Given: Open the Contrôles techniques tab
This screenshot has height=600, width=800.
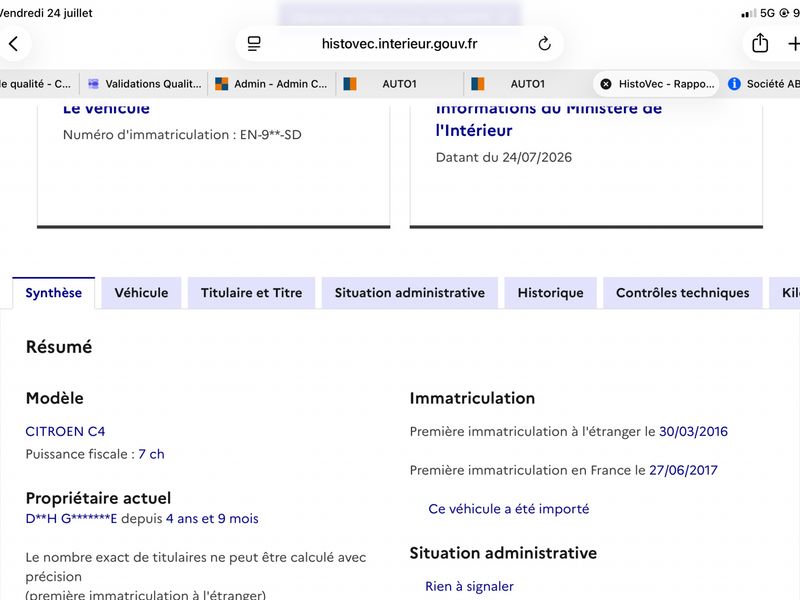Looking at the screenshot, I should click(x=683, y=293).
